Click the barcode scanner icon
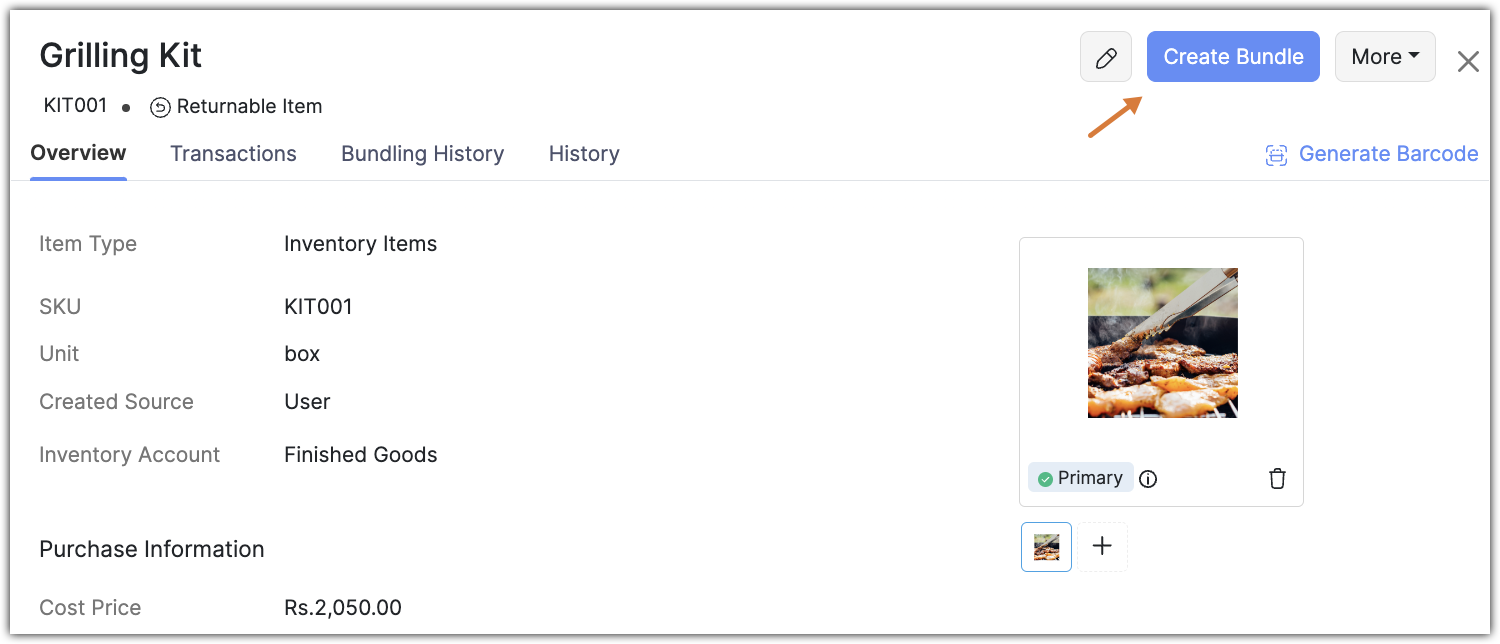1500x644 pixels. pos(1276,155)
